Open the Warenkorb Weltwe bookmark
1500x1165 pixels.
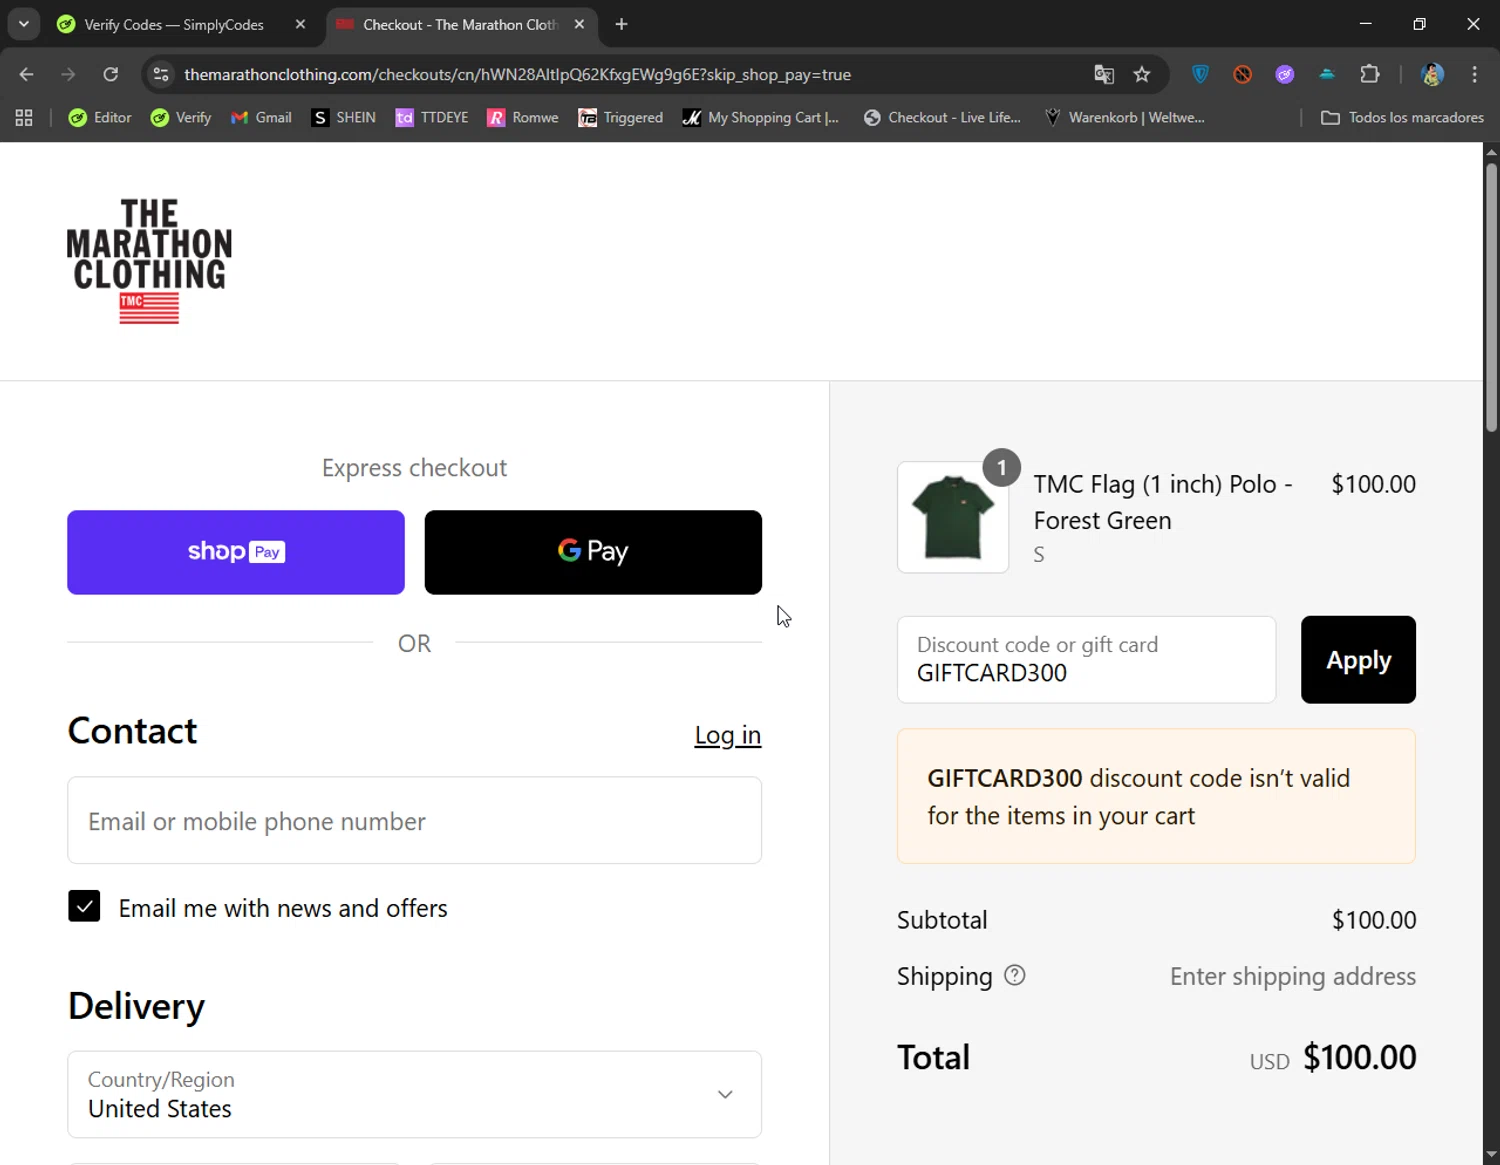click(x=1124, y=117)
